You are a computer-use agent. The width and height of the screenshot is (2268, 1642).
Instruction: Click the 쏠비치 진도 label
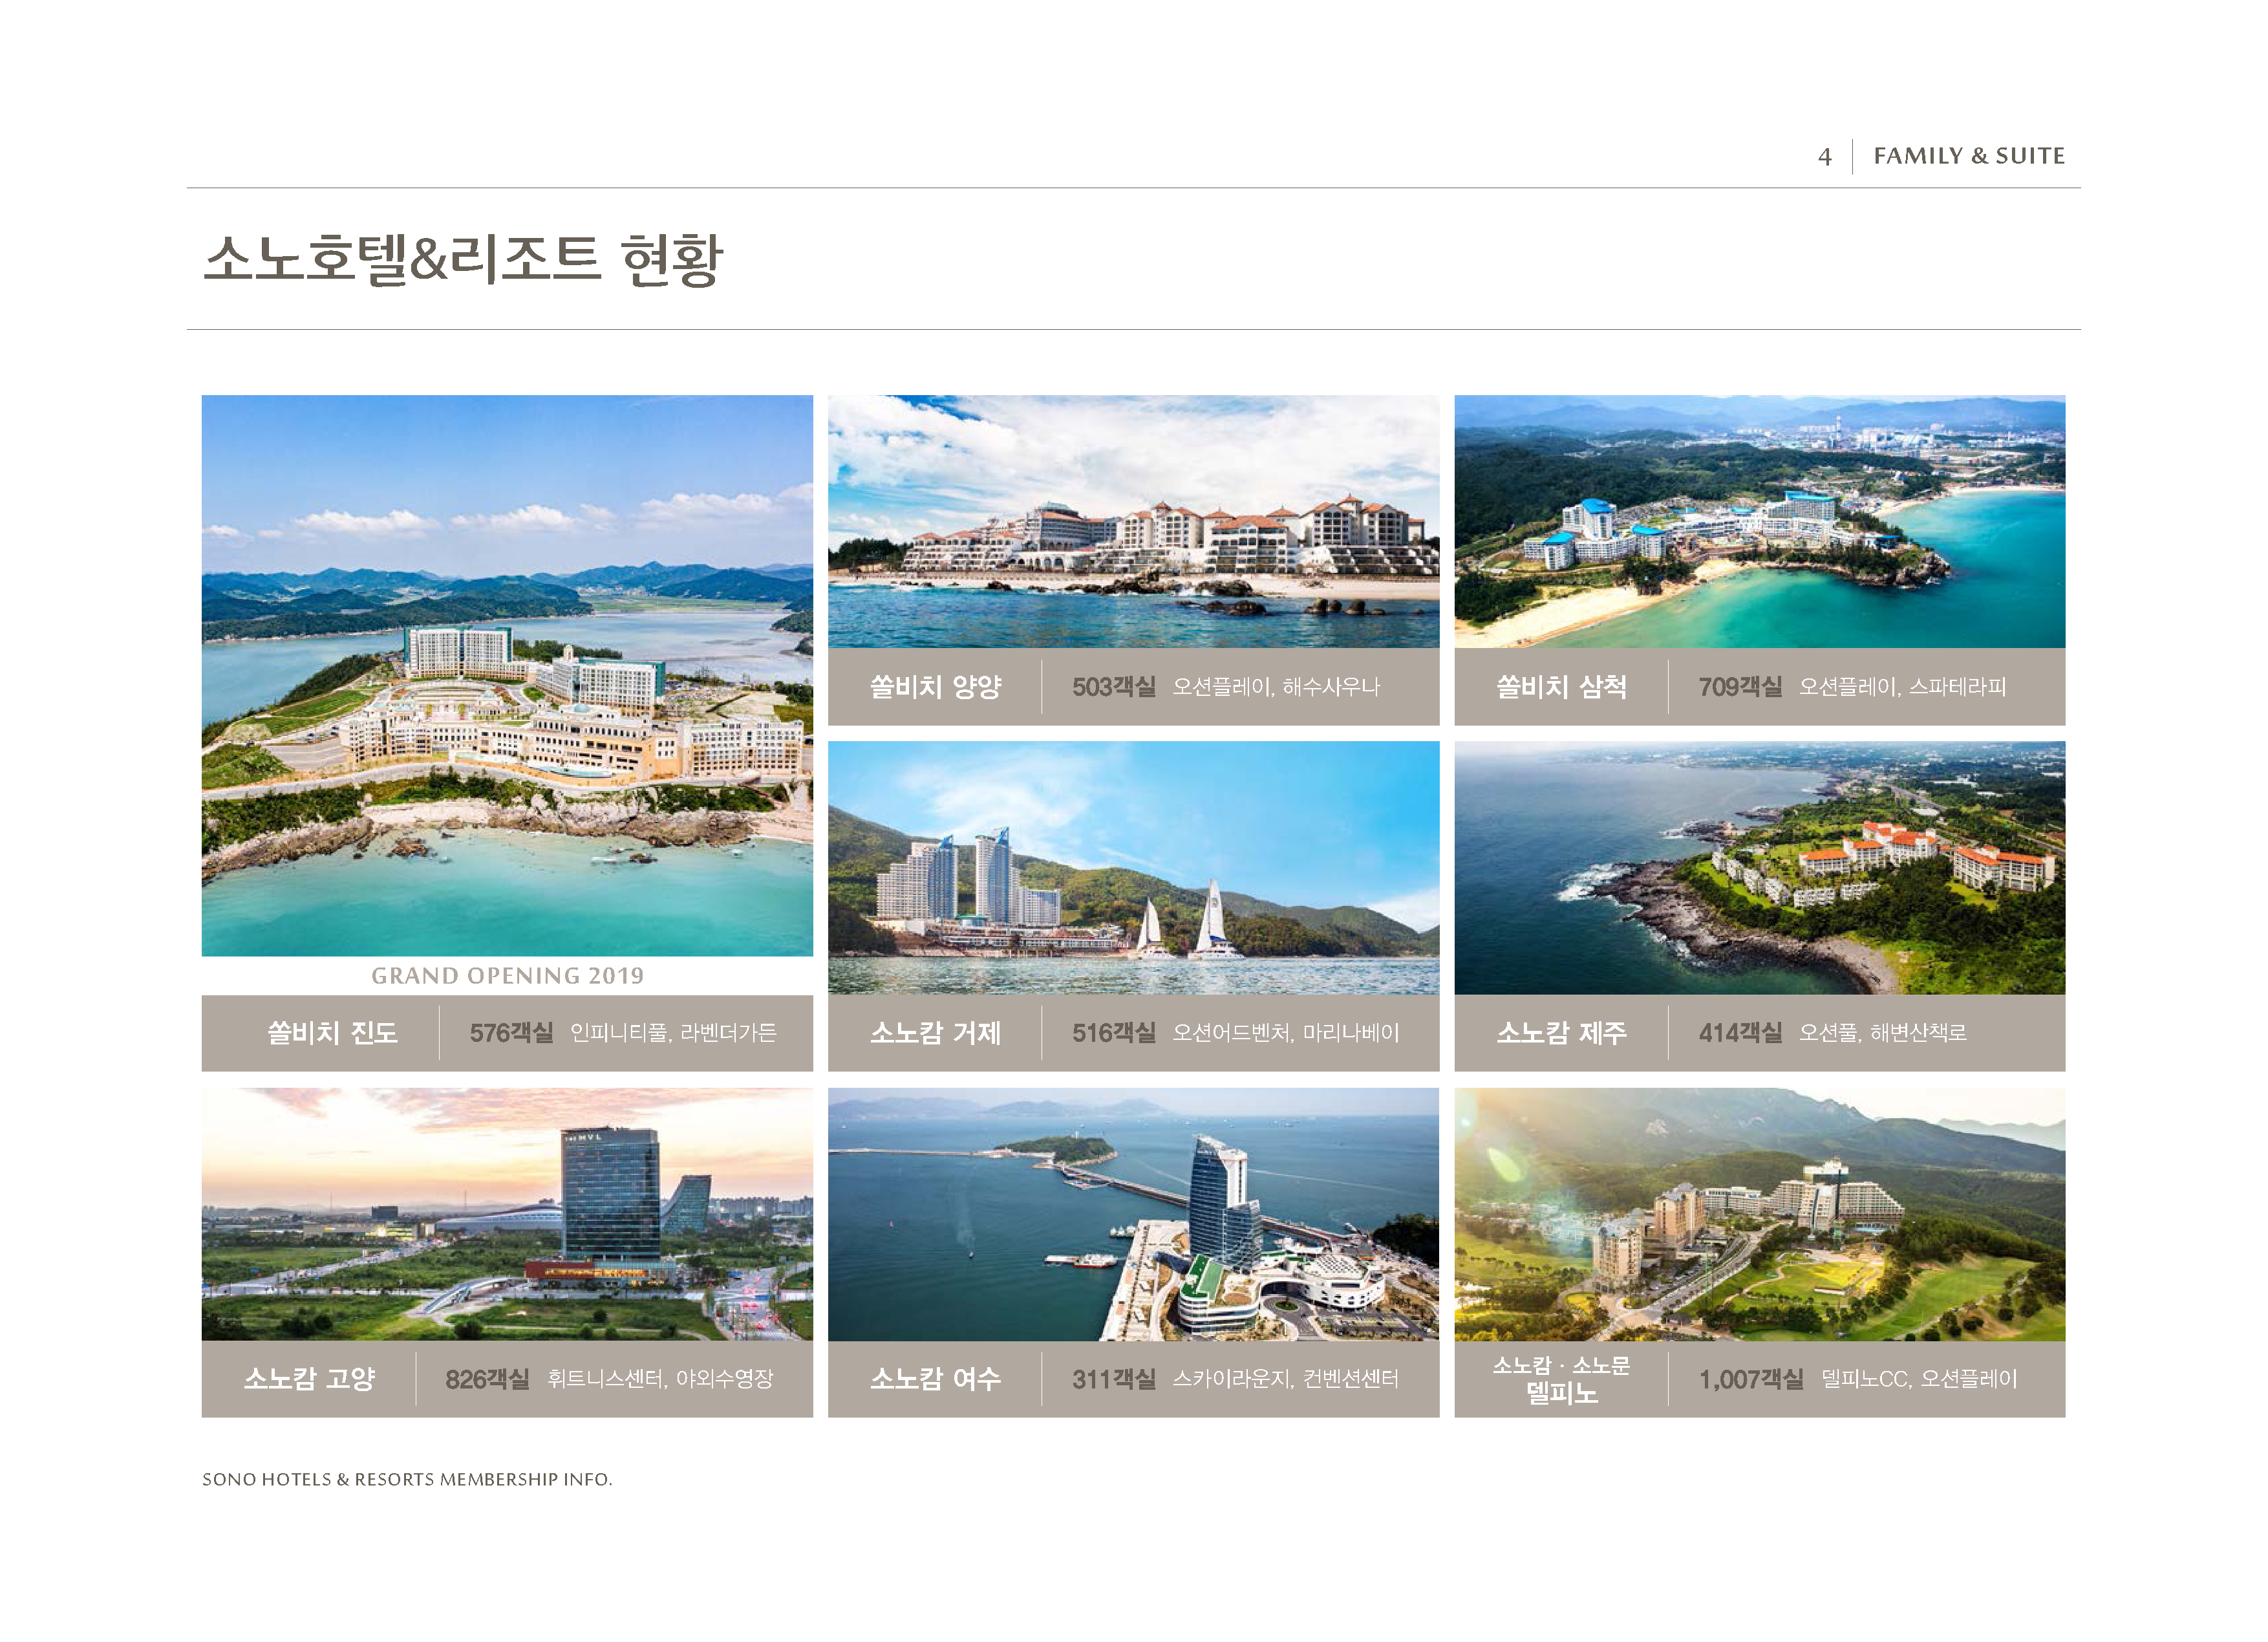(332, 1033)
